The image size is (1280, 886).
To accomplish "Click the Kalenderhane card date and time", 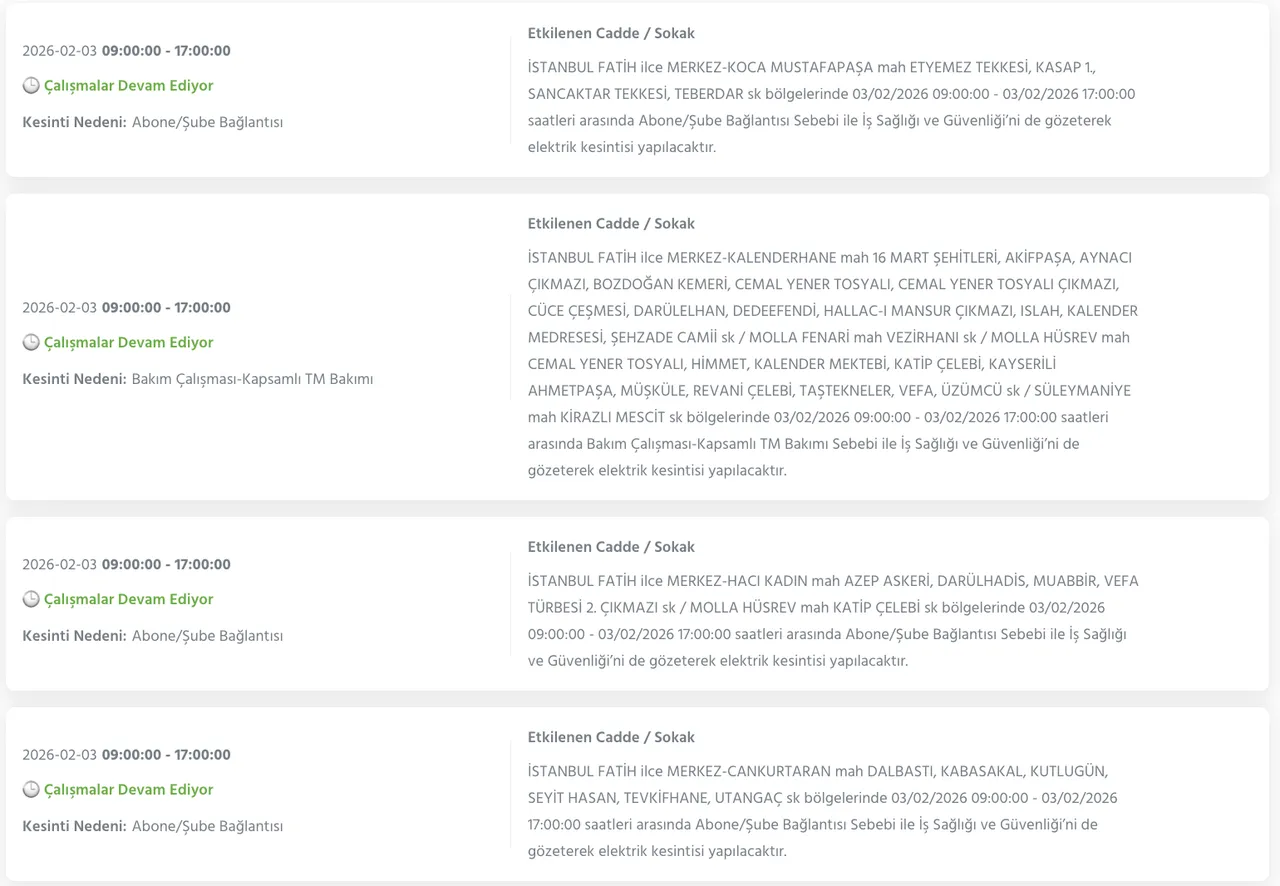I will (126, 308).
